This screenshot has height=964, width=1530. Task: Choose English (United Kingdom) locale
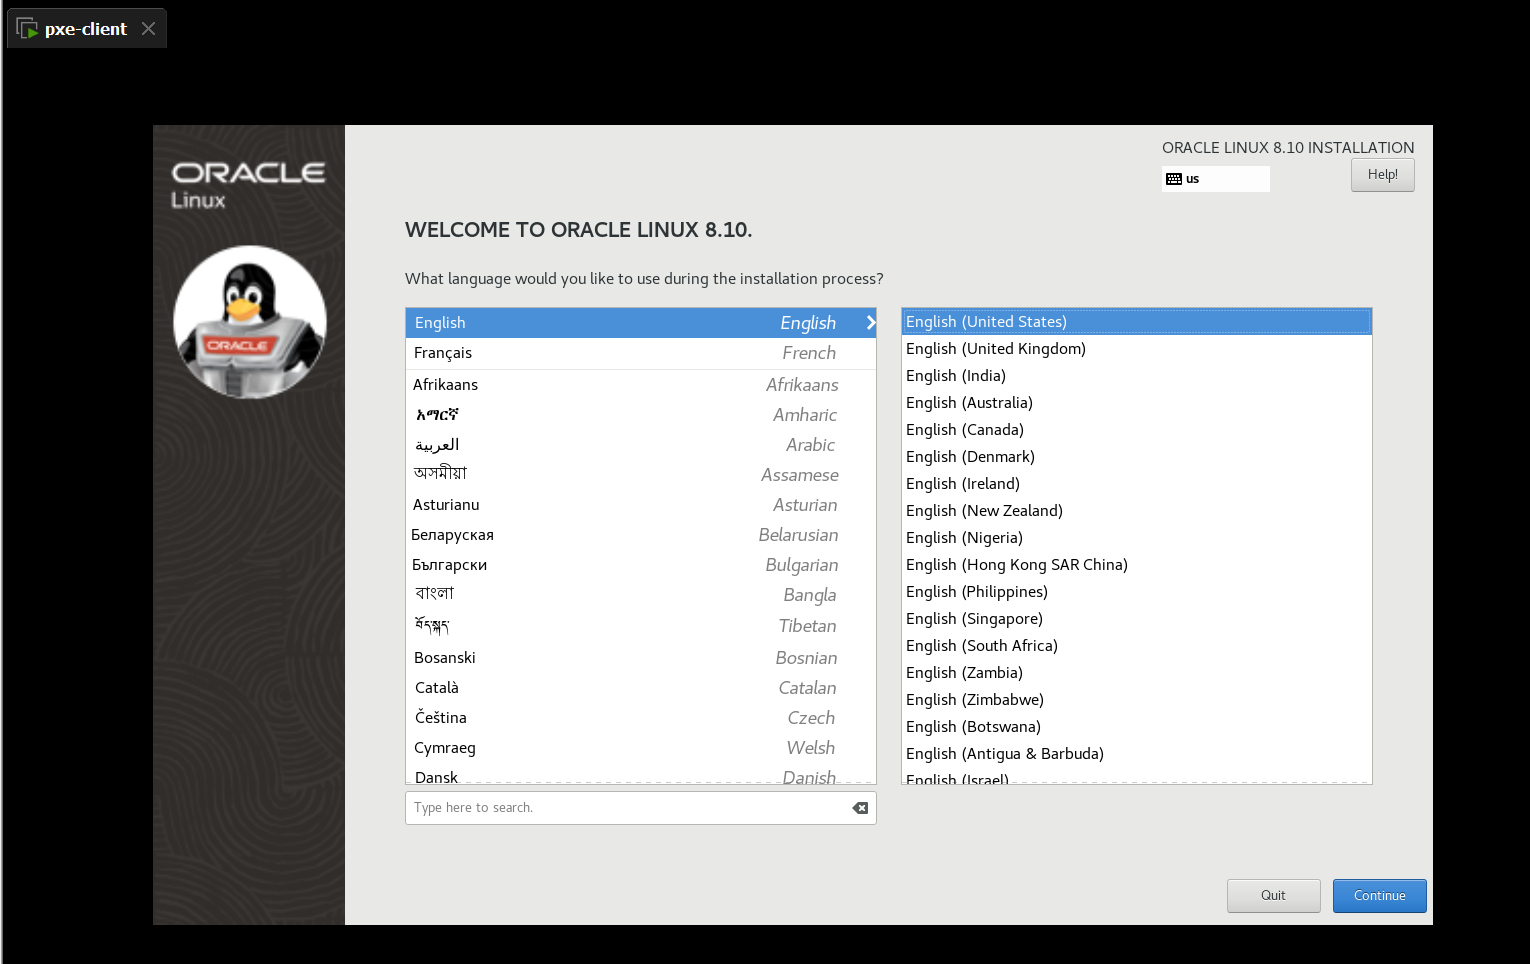(x=1137, y=349)
